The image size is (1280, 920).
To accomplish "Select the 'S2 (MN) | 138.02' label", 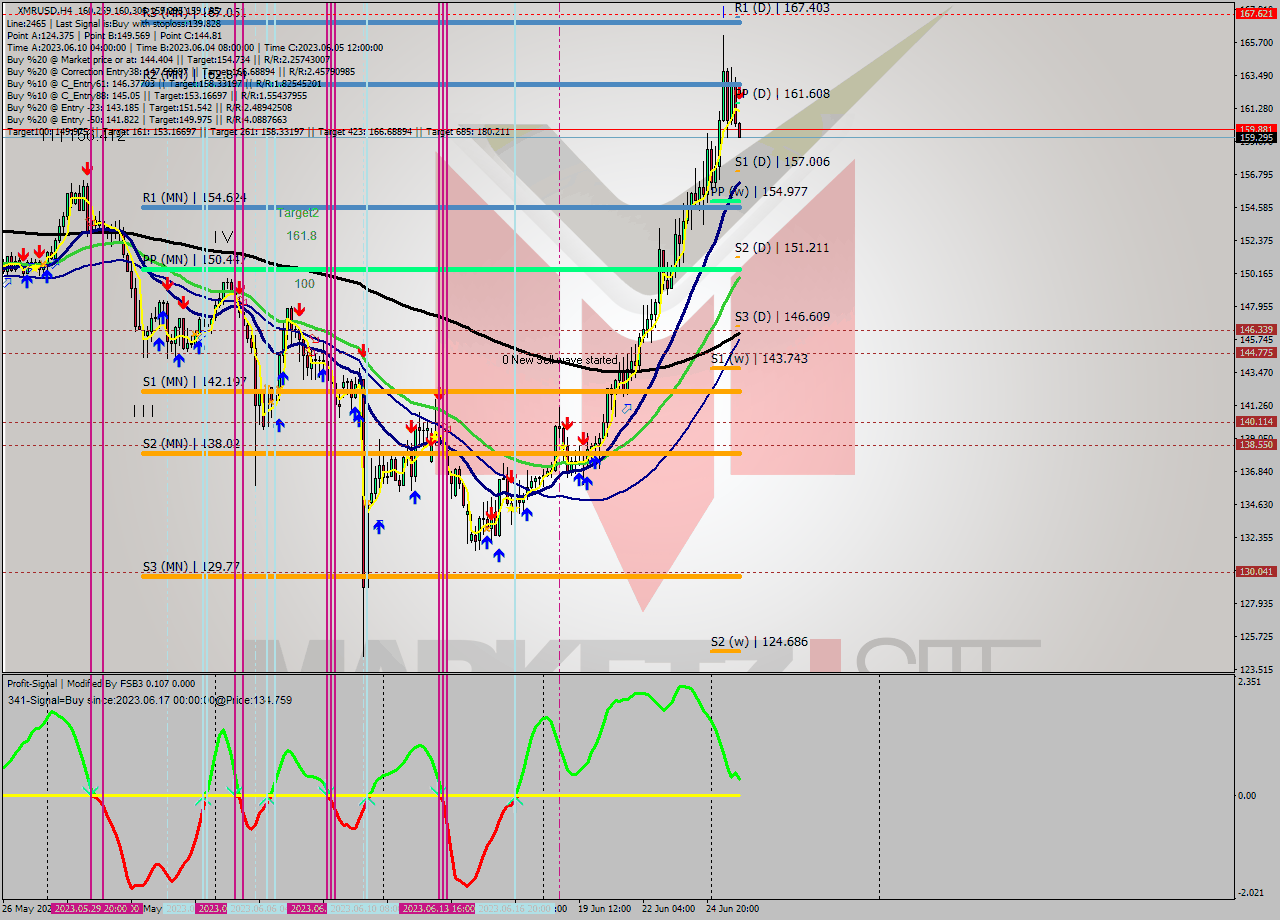I will point(191,444).
